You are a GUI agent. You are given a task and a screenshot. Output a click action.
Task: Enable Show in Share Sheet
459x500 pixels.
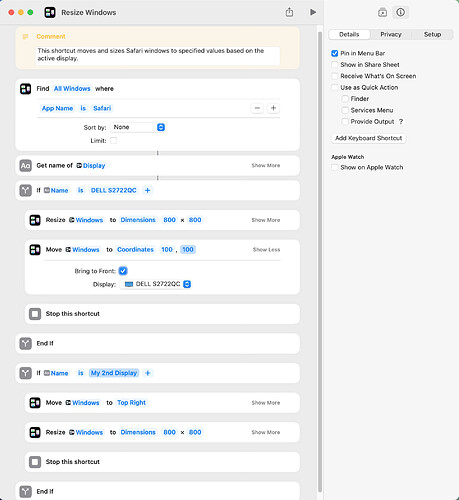(335, 65)
